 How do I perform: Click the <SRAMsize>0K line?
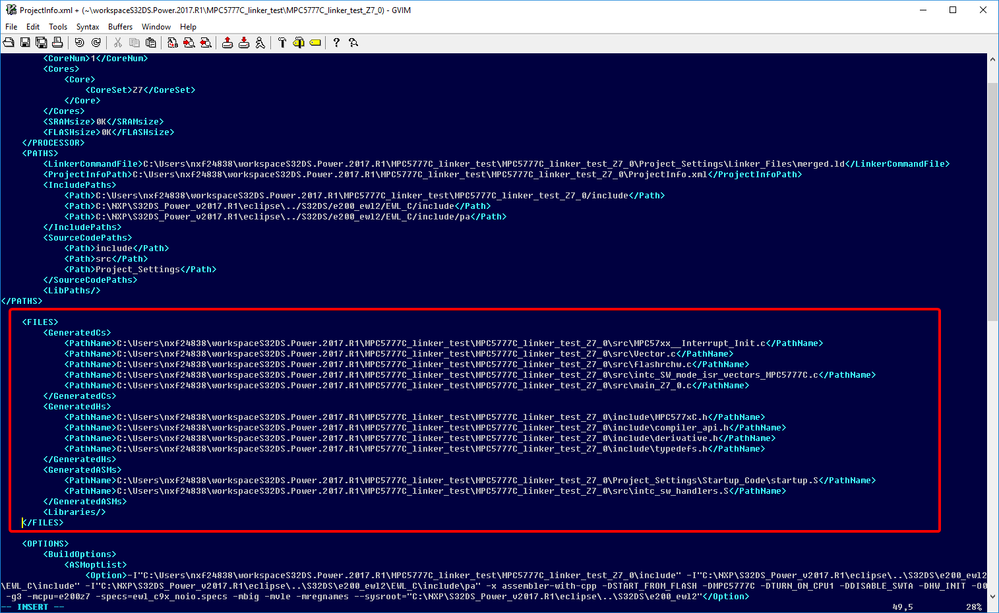[103, 122]
